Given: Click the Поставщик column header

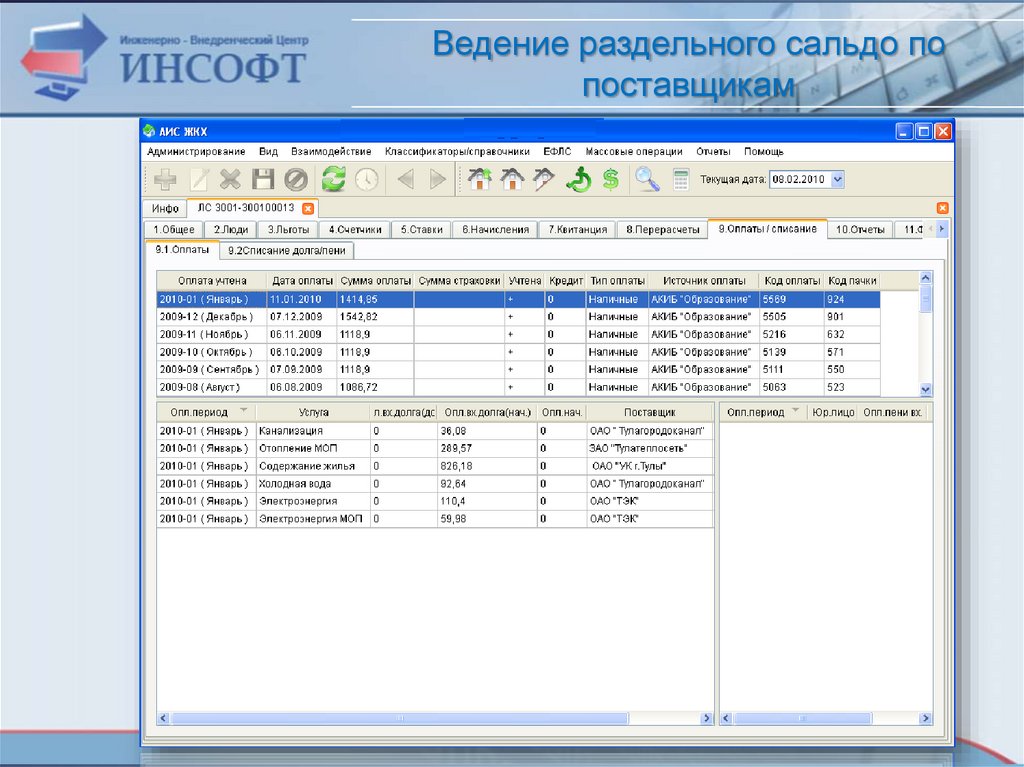Looking at the screenshot, I should point(650,413).
